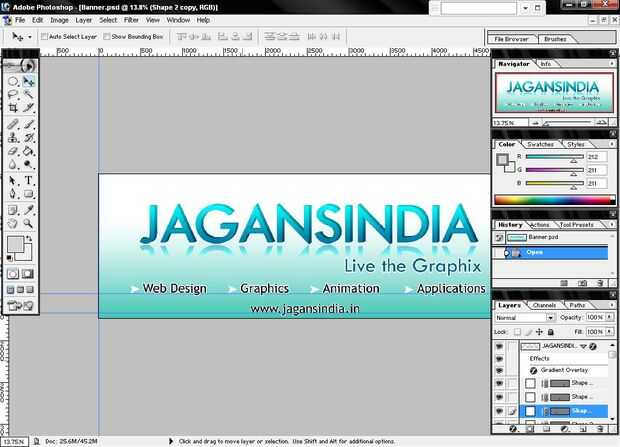Toggle Lock all padlock in Layers panel
620x447 pixels.
tap(550, 332)
